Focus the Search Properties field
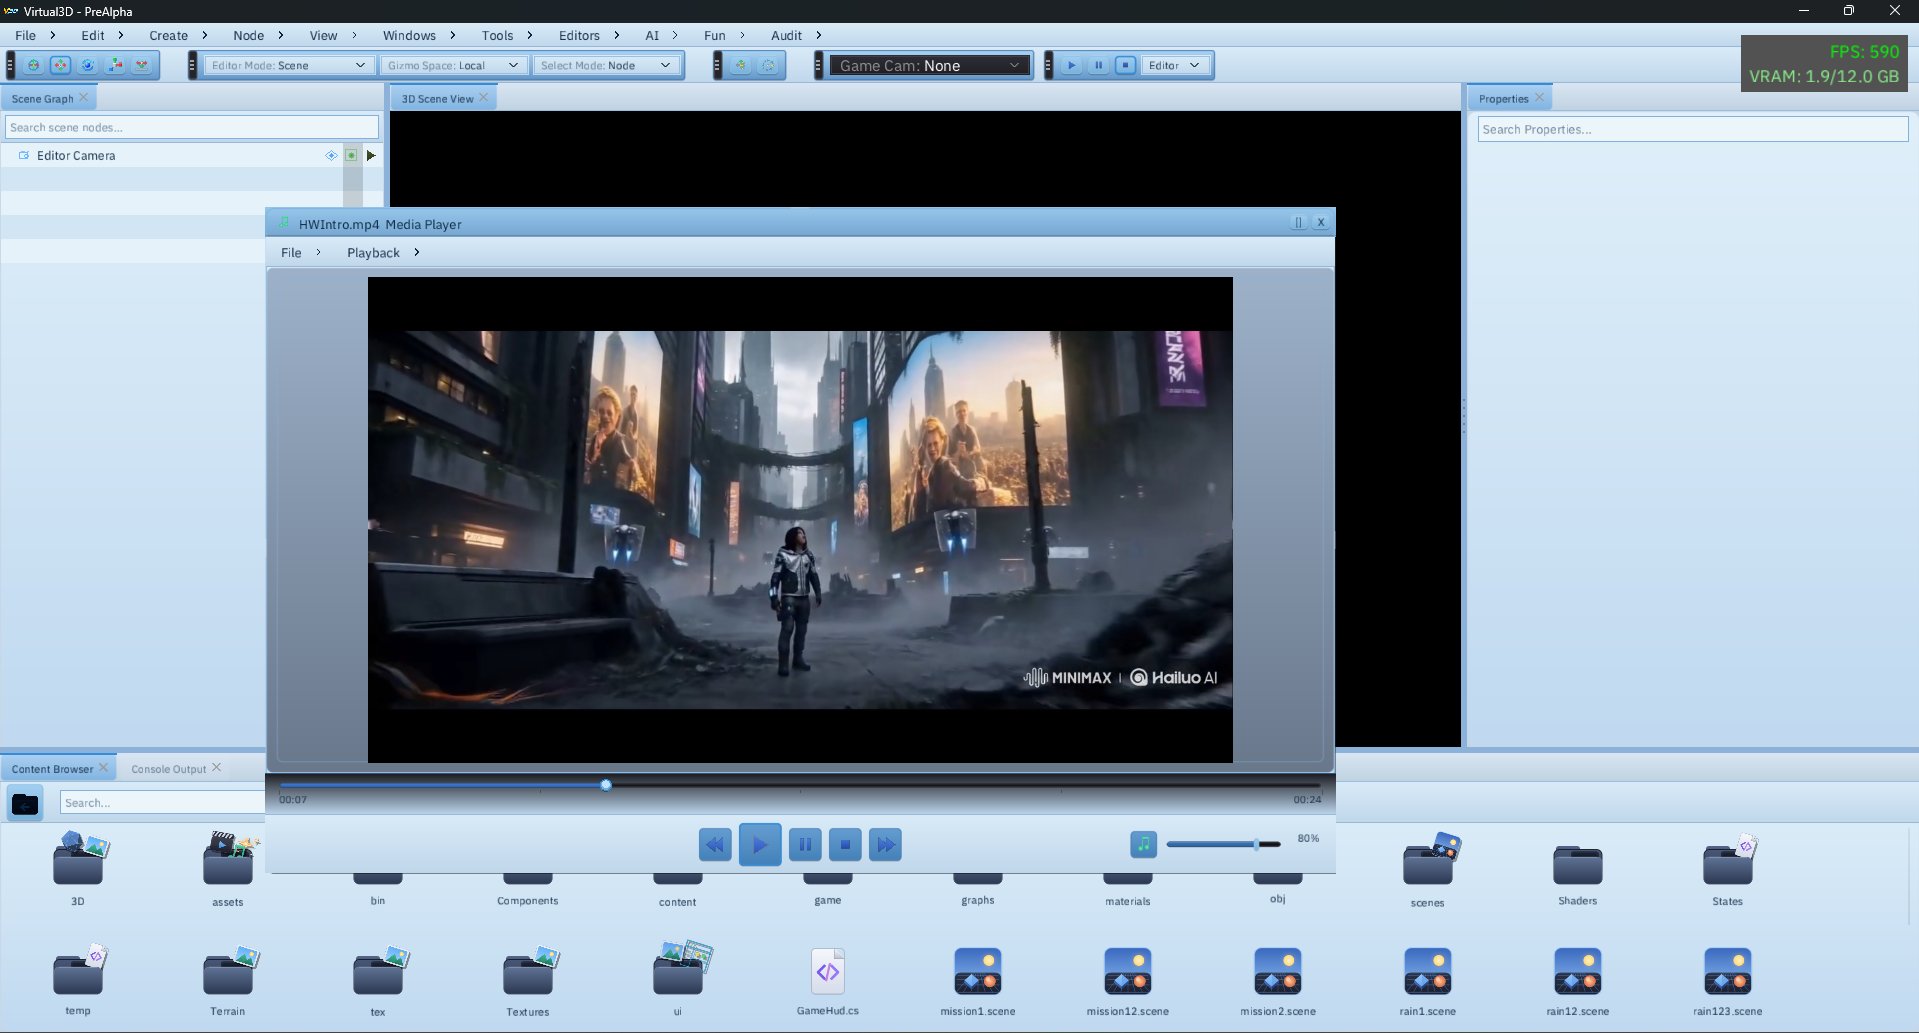The width and height of the screenshot is (1919, 1033). 1693,129
